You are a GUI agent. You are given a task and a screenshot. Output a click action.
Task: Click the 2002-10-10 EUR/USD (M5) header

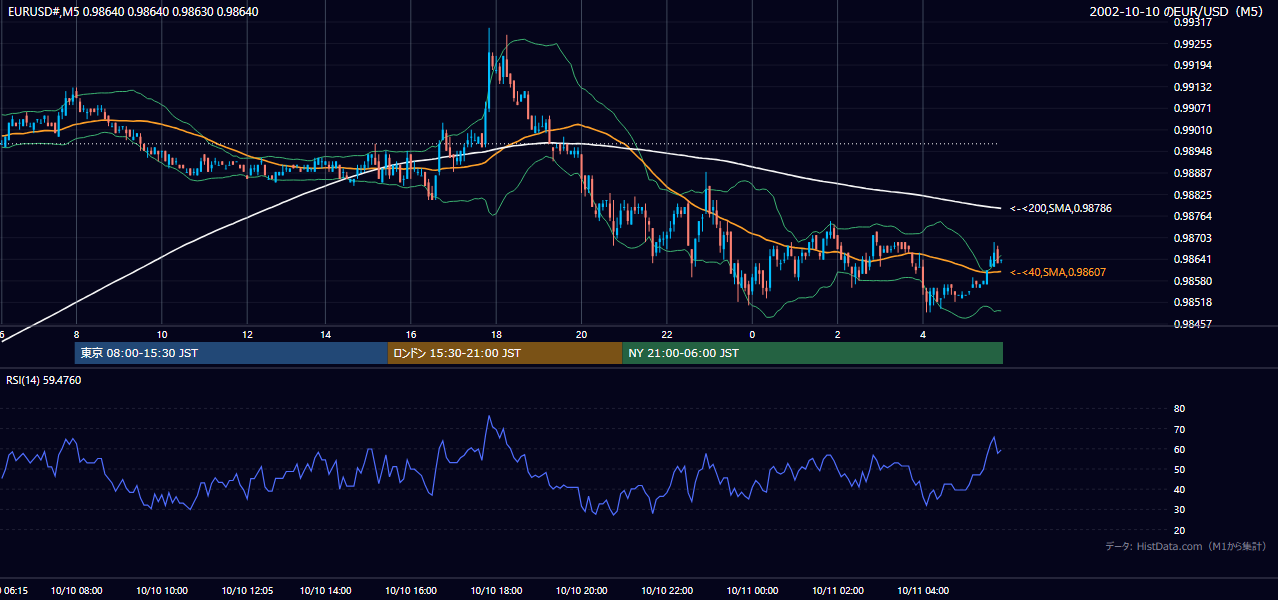[x=1178, y=12]
